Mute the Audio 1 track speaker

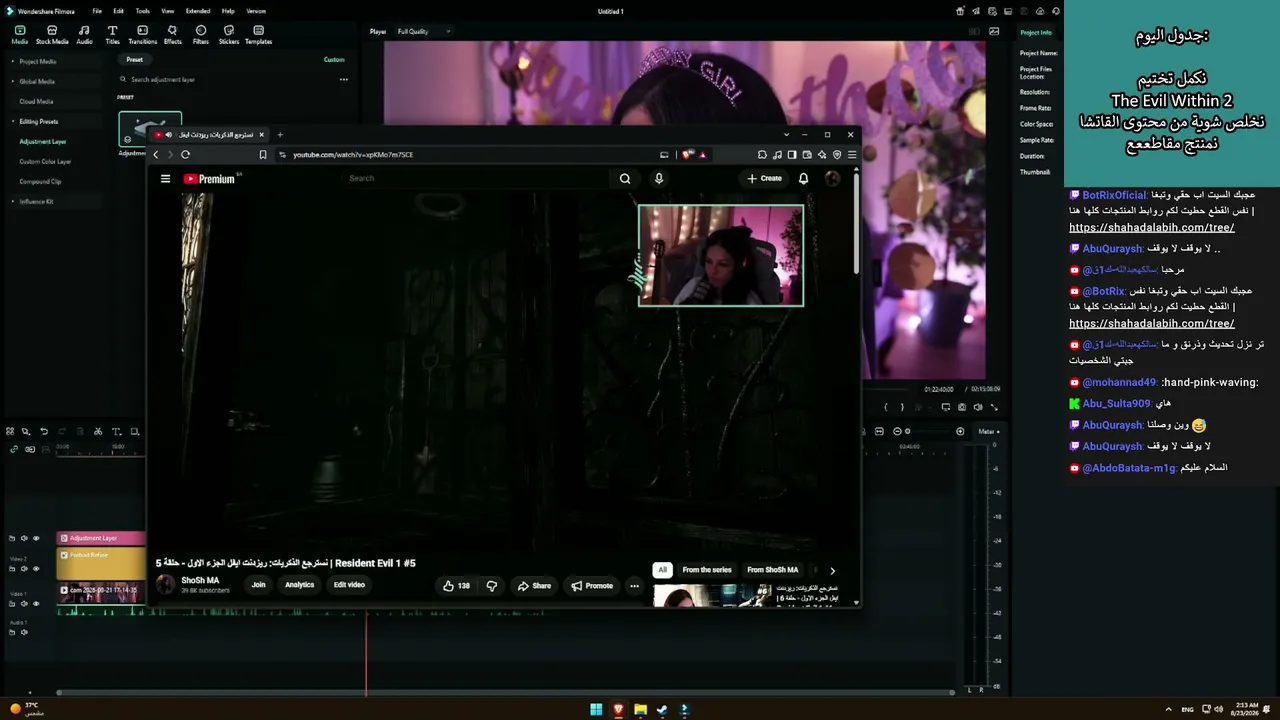[x=24, y=632]
